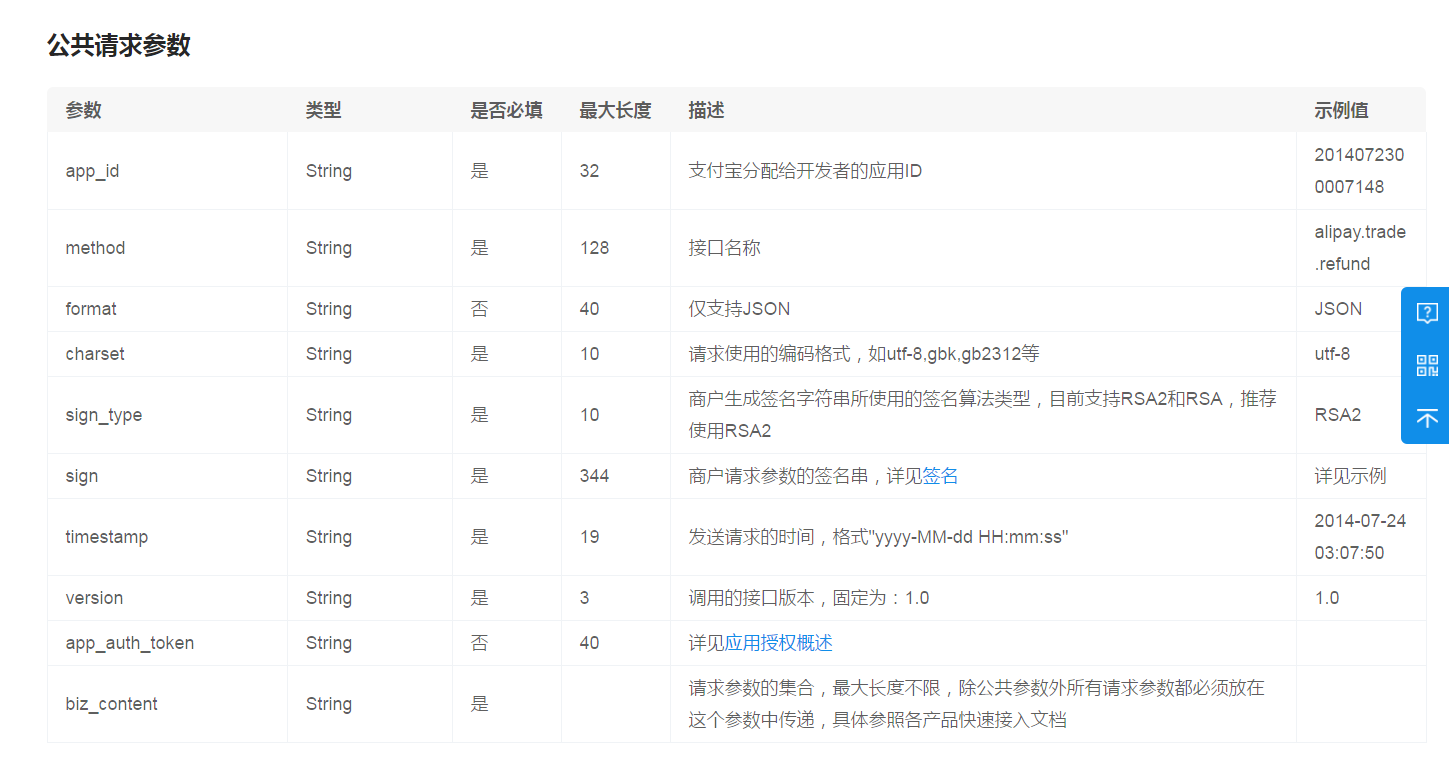Click the alipay.trade.refund example value
This screenshot has width=1449, height=772.
click(1360, 248)
